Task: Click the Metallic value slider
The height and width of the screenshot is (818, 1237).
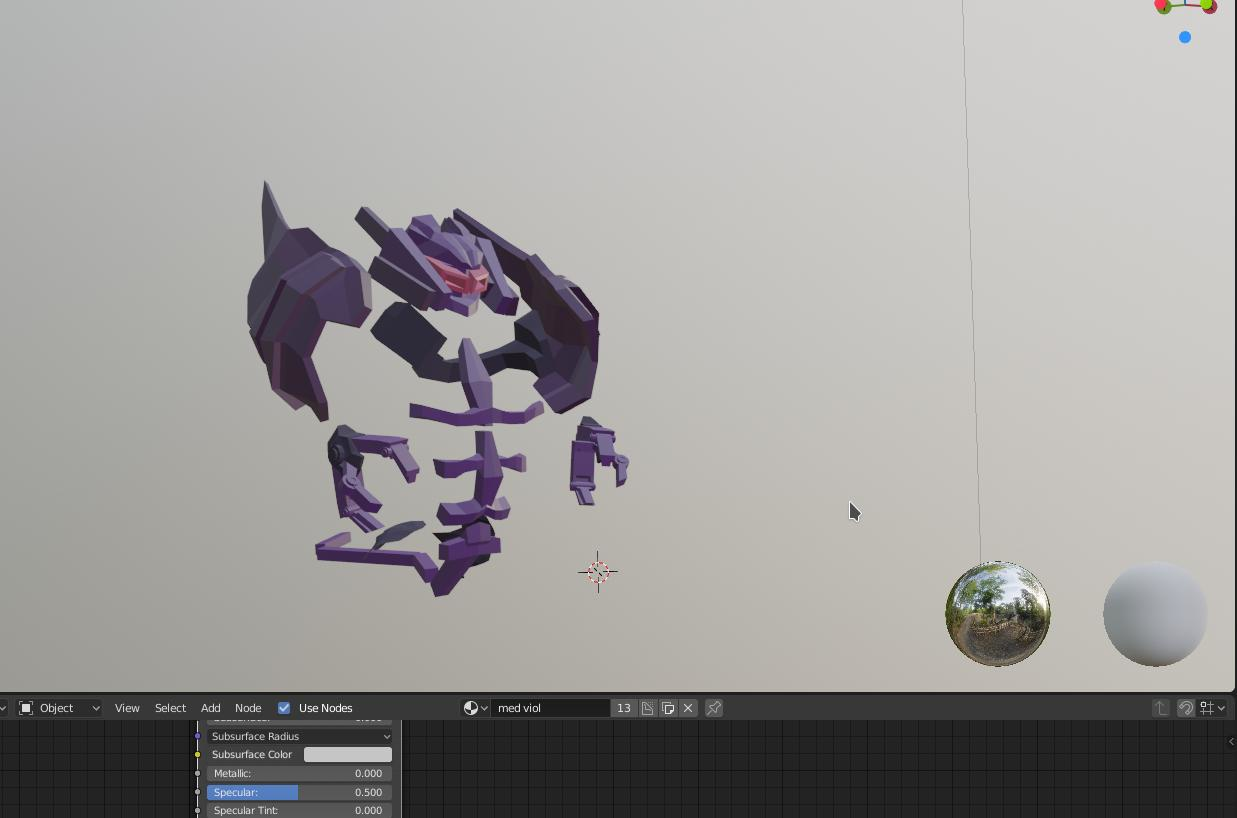Action: pos(300,773)
